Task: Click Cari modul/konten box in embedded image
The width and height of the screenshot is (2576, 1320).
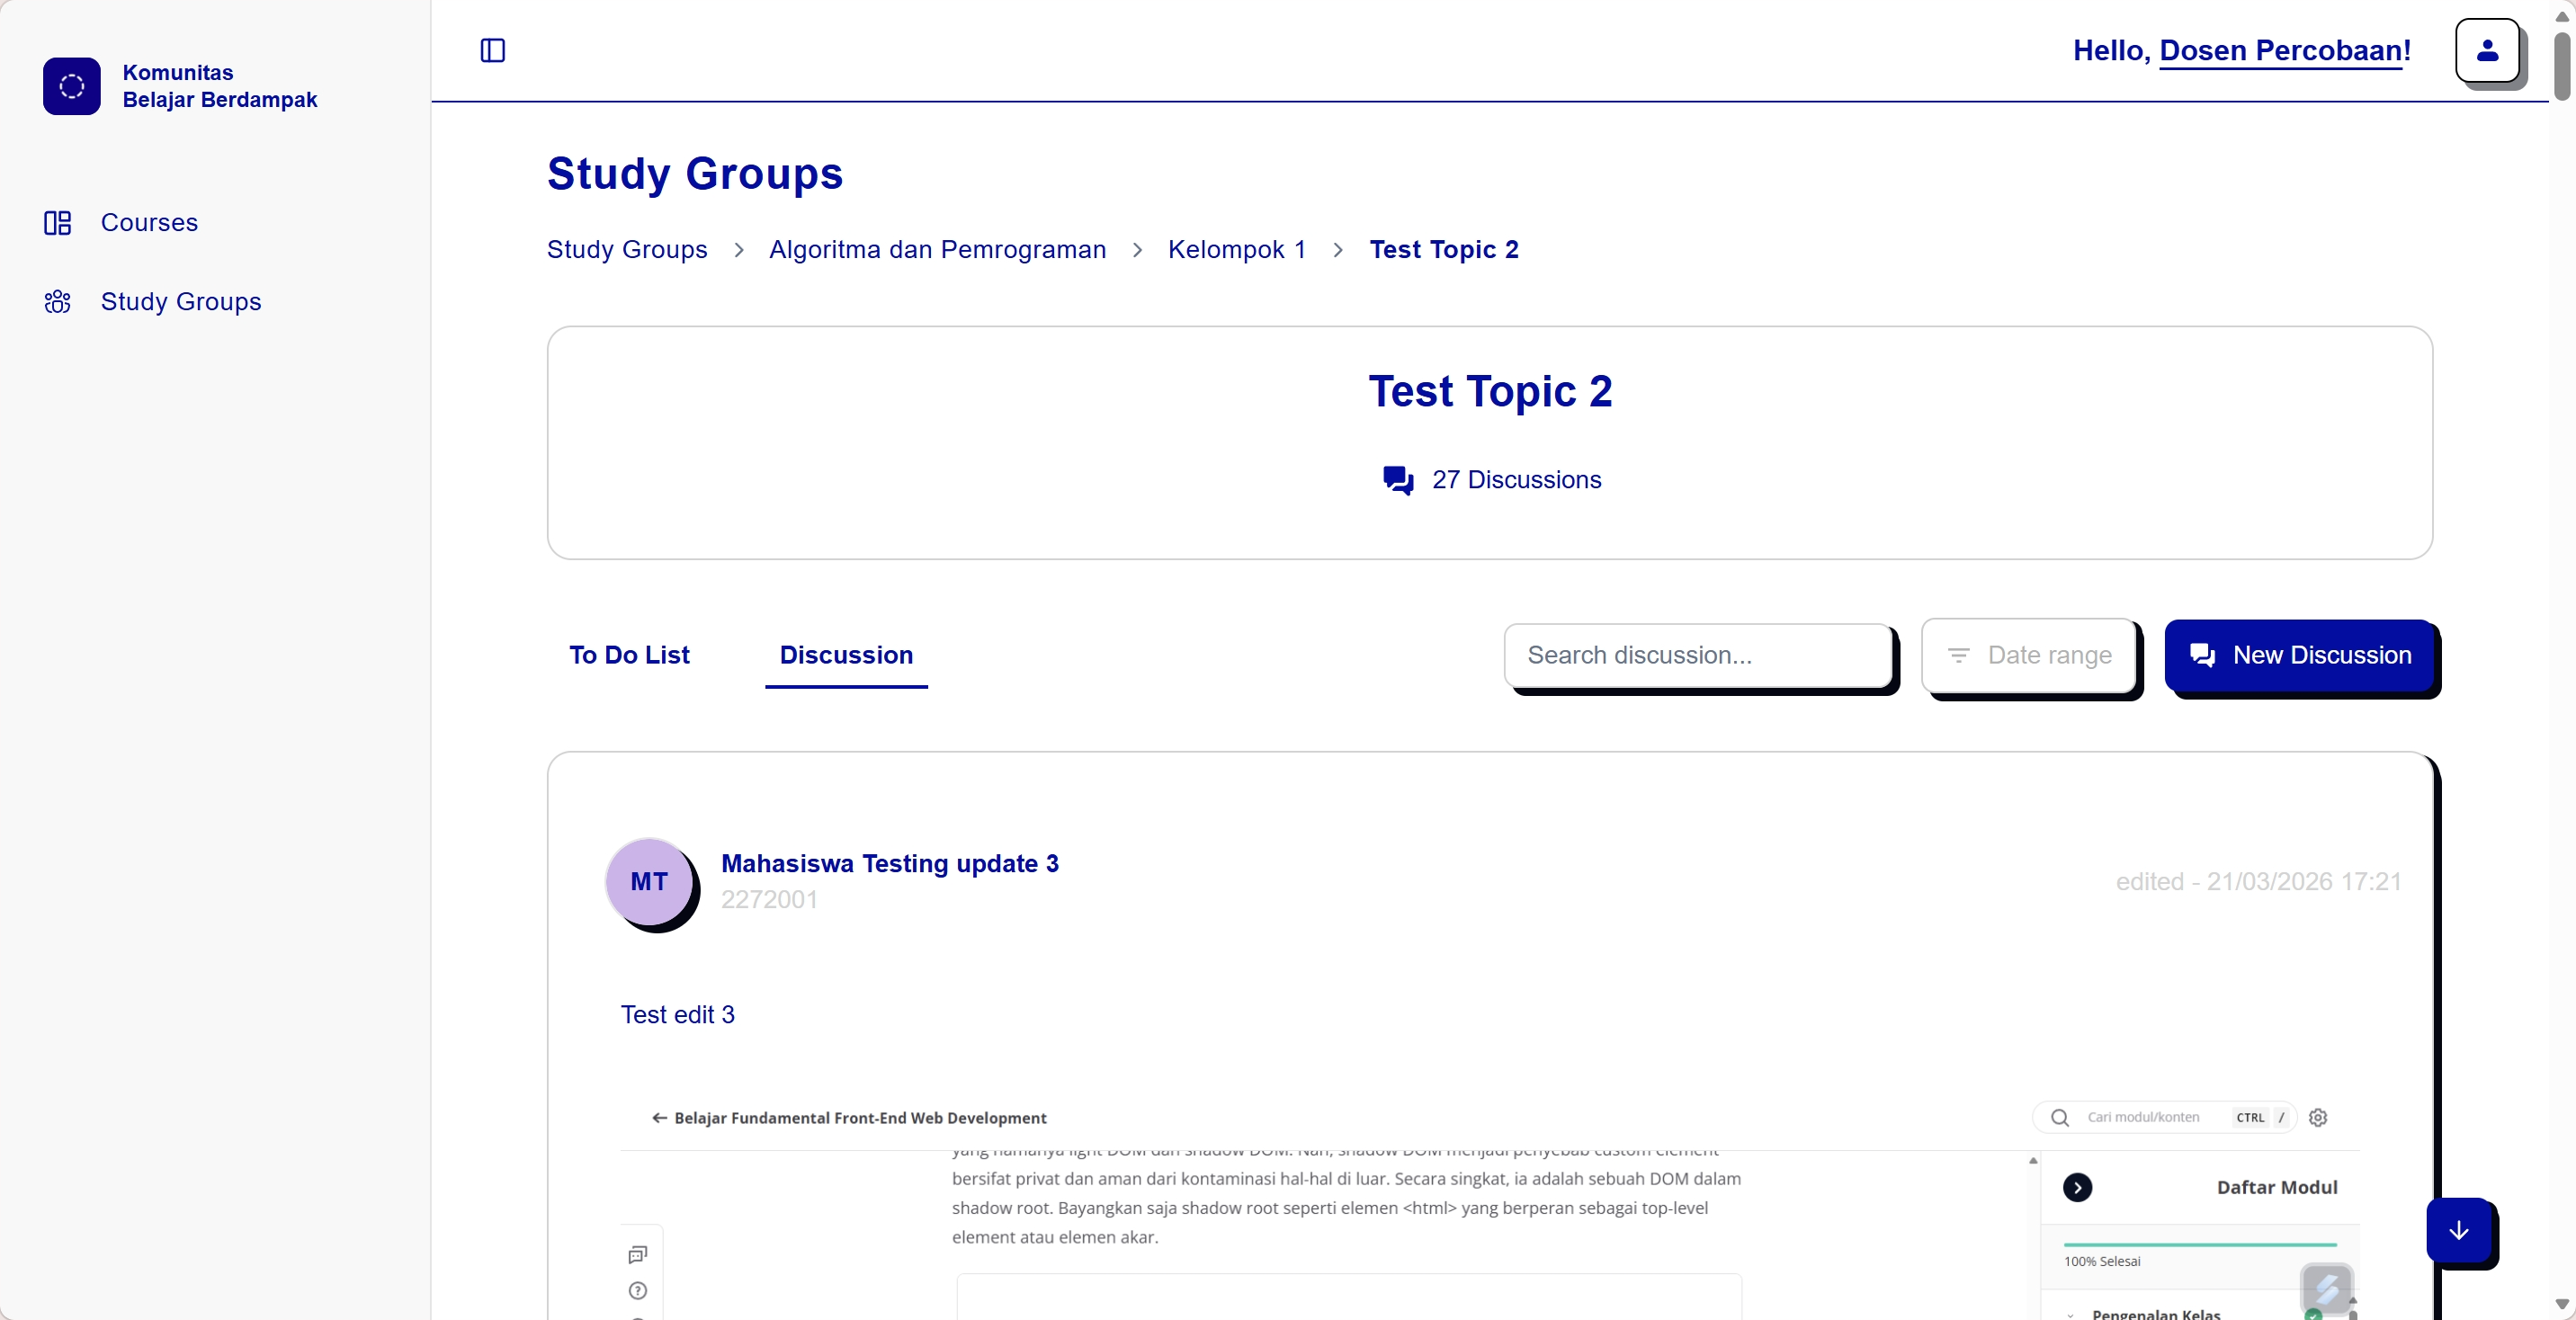Action: (2163, 1117)
